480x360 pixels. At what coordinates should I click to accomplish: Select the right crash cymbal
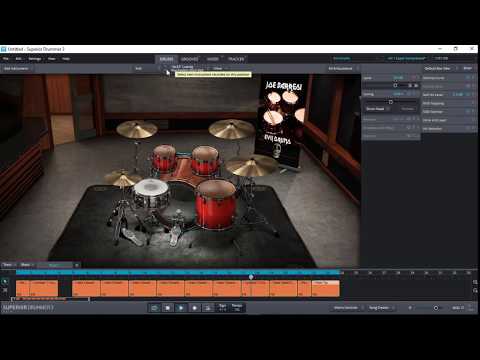231,129
